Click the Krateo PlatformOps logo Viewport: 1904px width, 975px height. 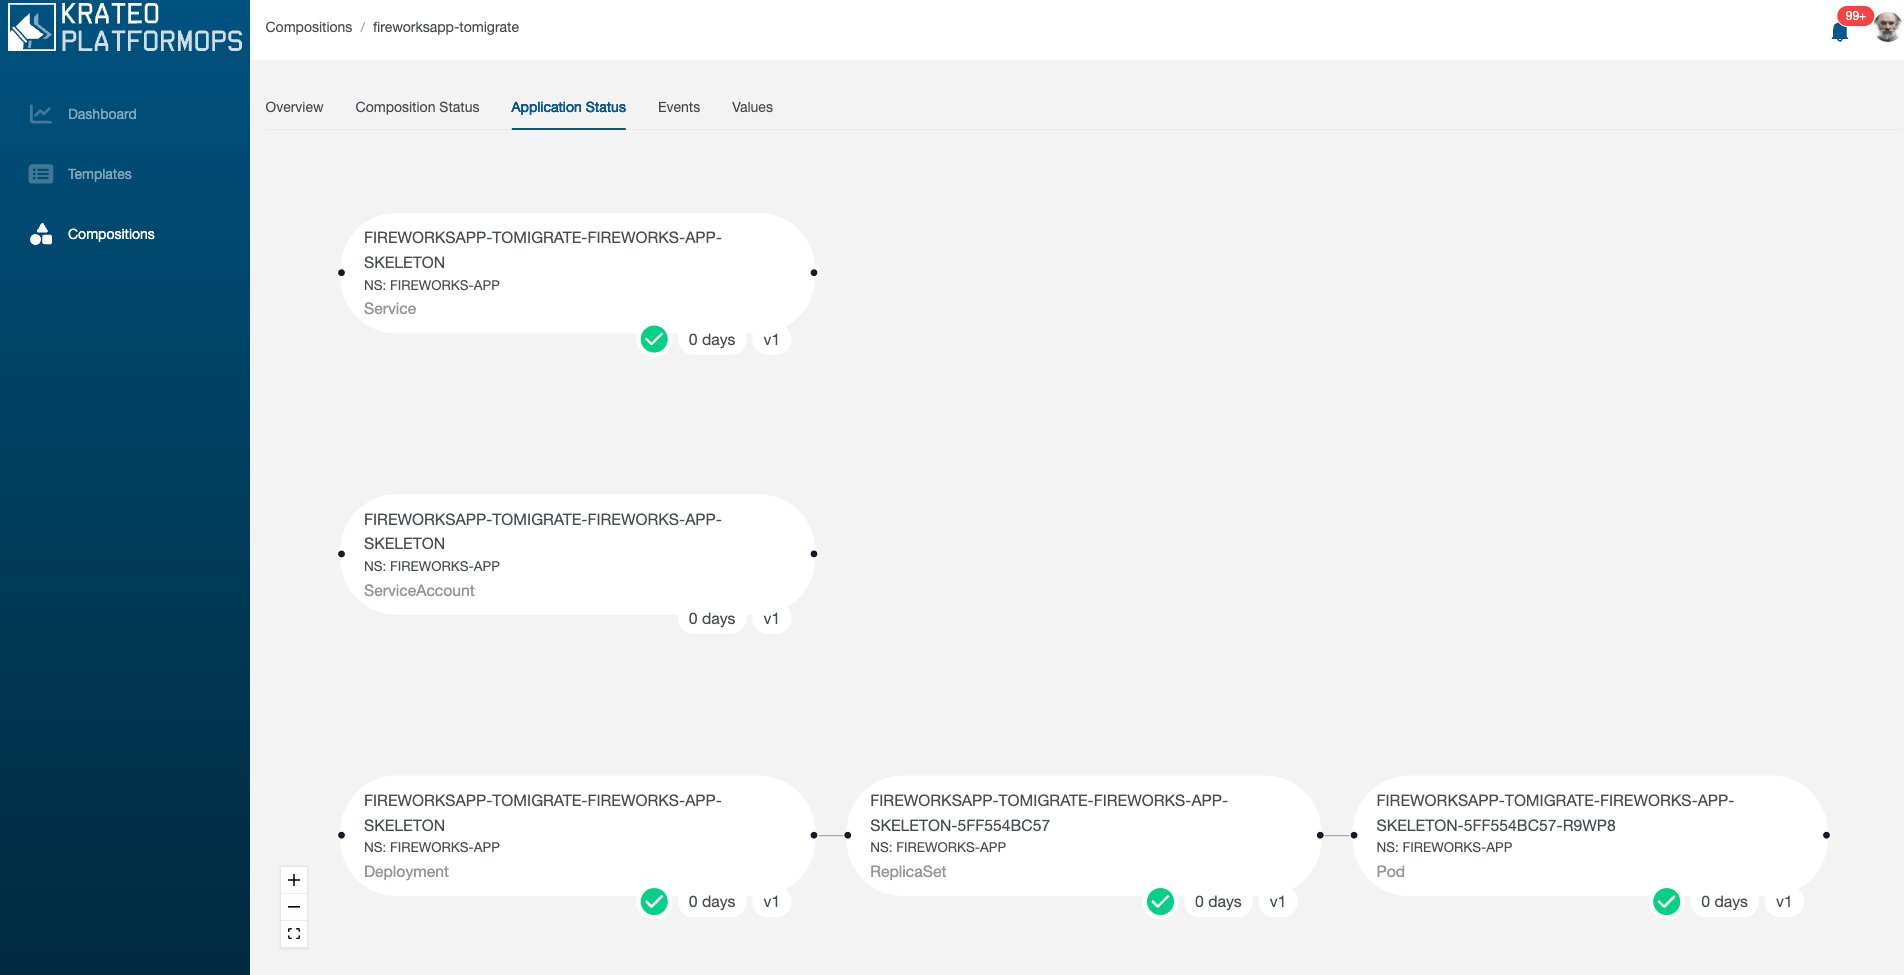tap(125, 27)
